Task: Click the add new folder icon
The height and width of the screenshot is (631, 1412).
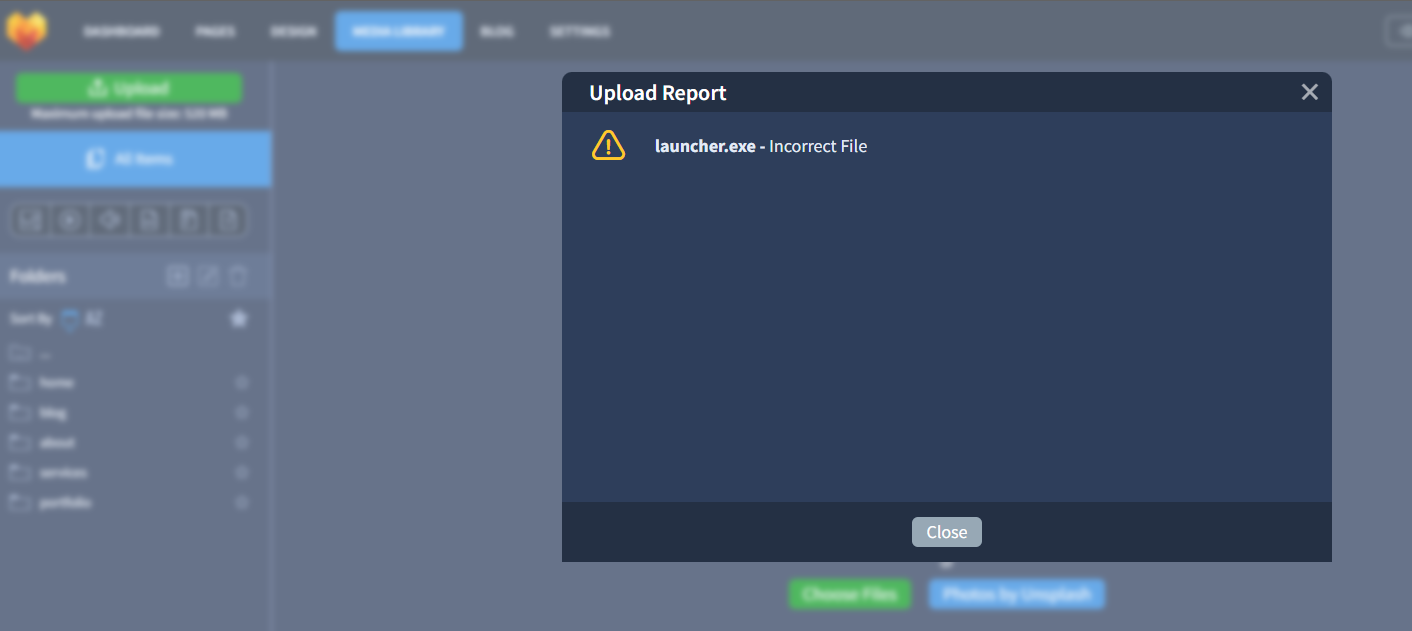Action: [x=178, y=276]
